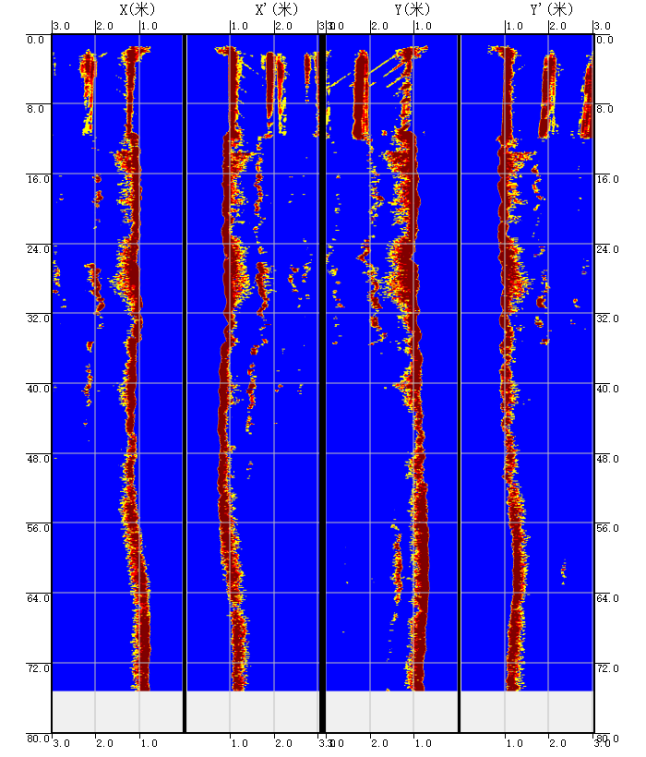Pick the 40.0 depth label on right axis

point(607,389)
